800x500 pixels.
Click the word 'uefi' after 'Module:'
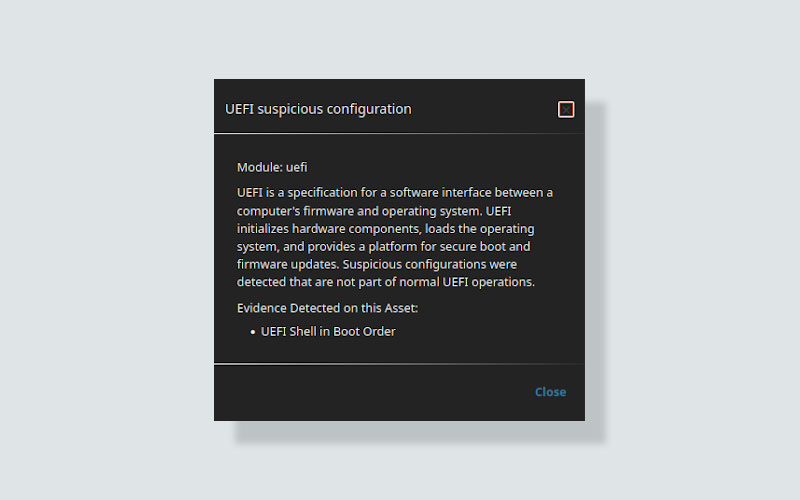[x=297, y=167]
